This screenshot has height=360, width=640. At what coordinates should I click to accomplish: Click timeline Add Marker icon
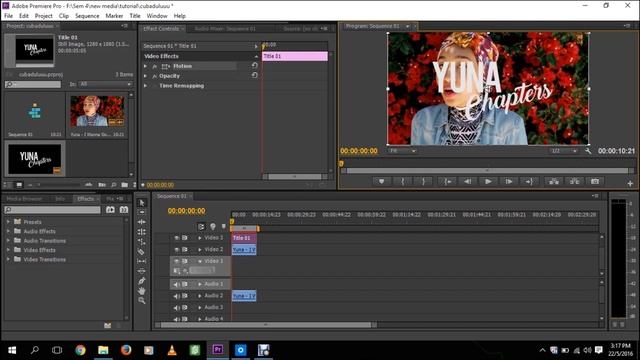pos(224,227)
